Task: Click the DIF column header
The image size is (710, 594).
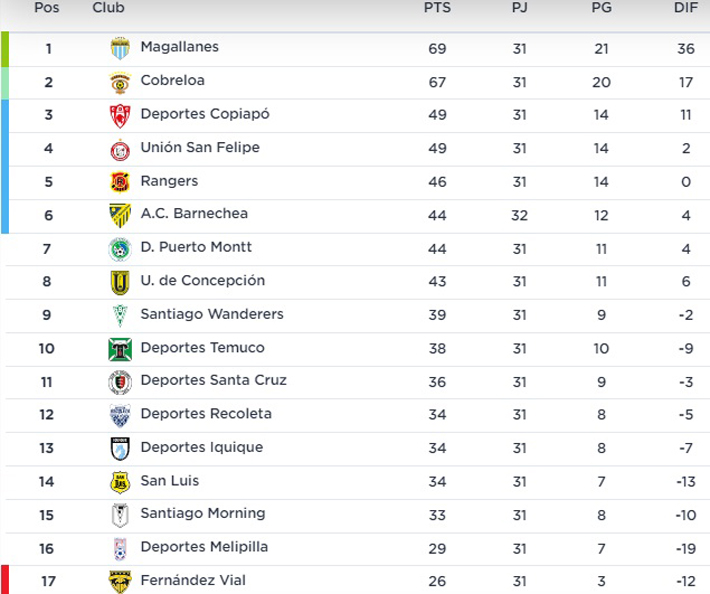Action: click(686, 8)
